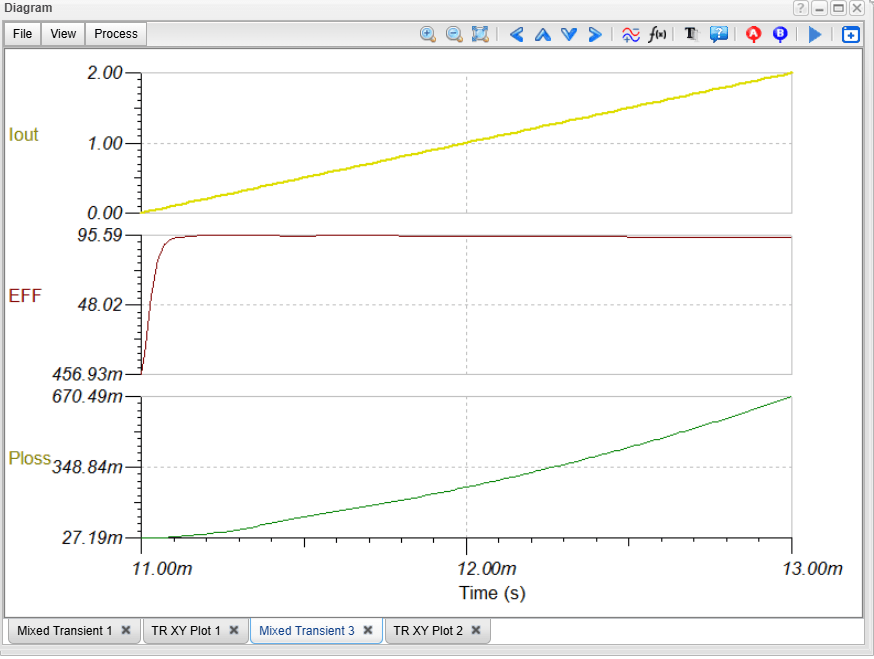This screenshot has width=874, height=659.
Task: Enable blue cursor B marker
Action: click(780, 34)
